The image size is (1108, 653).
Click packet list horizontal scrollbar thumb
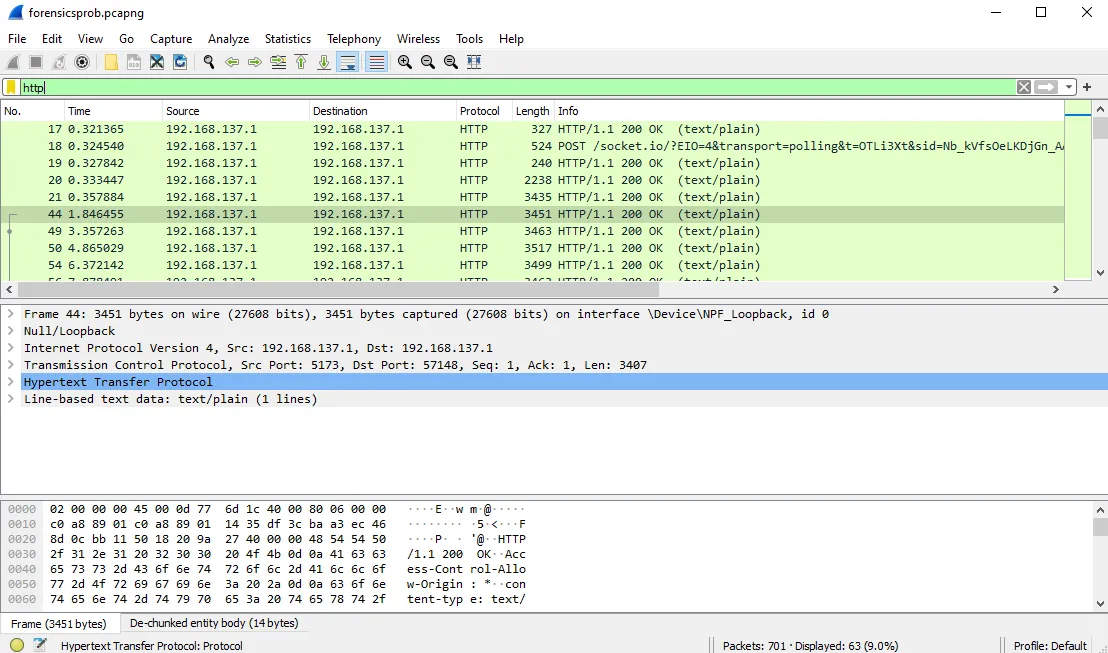338,290
